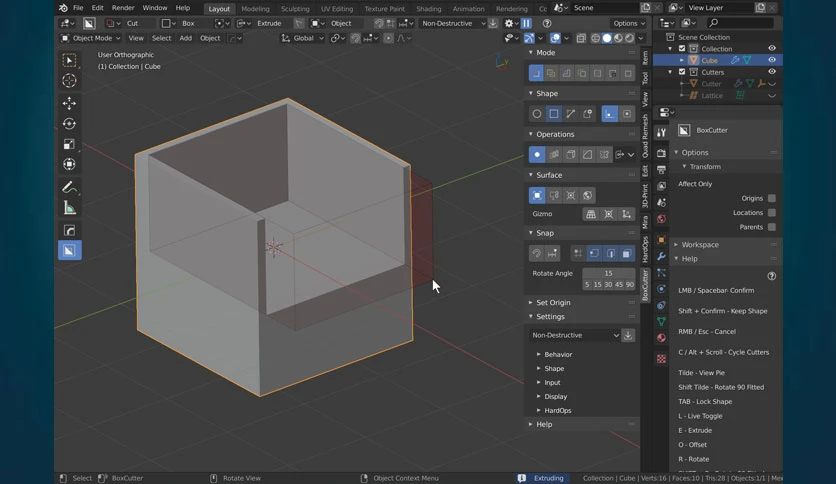
Task: Click the Gizmo grid icon
Action: (591, 214)
